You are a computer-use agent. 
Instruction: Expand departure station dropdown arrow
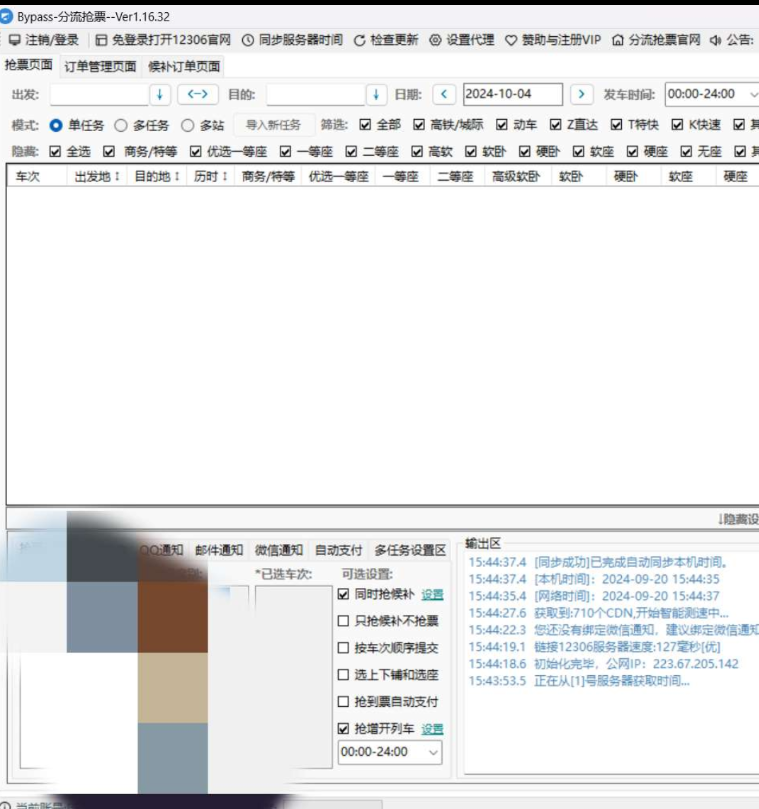coord(160,94)
